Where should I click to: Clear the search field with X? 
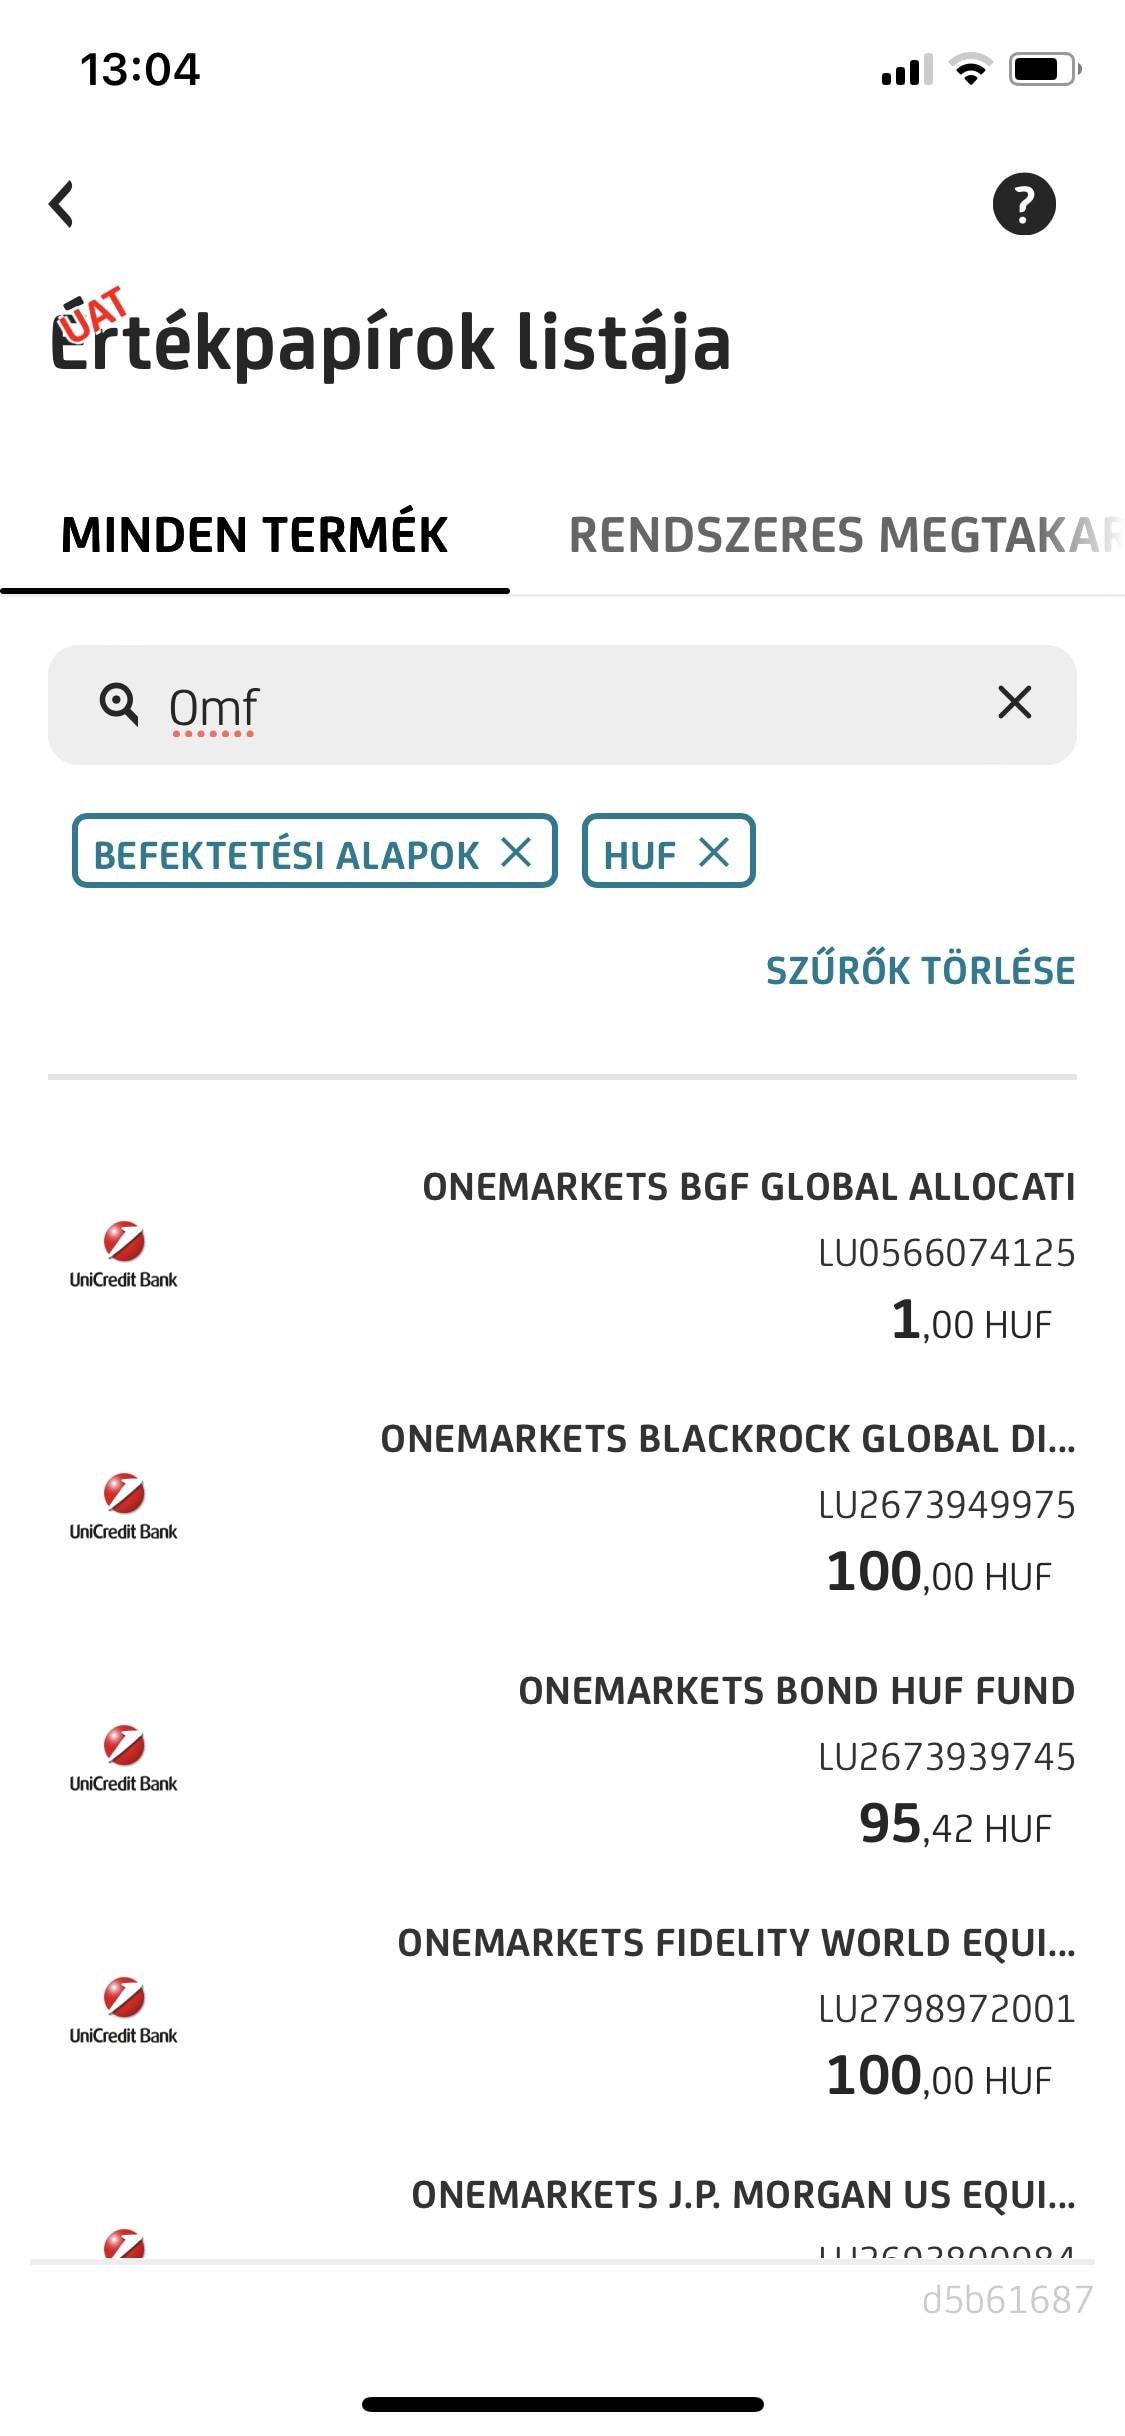[1014, 703]
